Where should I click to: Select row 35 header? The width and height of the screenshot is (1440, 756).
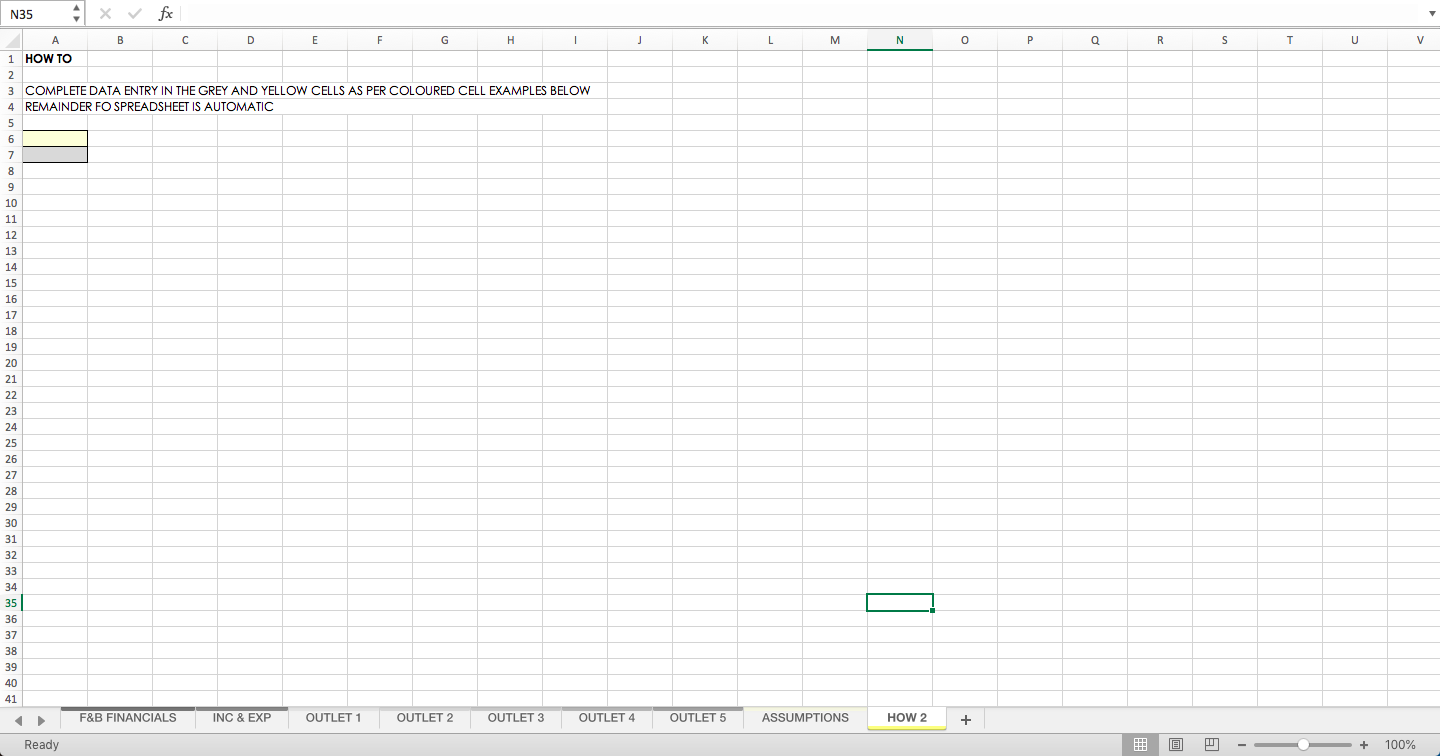pyautogui.click(x=11, y=603)
